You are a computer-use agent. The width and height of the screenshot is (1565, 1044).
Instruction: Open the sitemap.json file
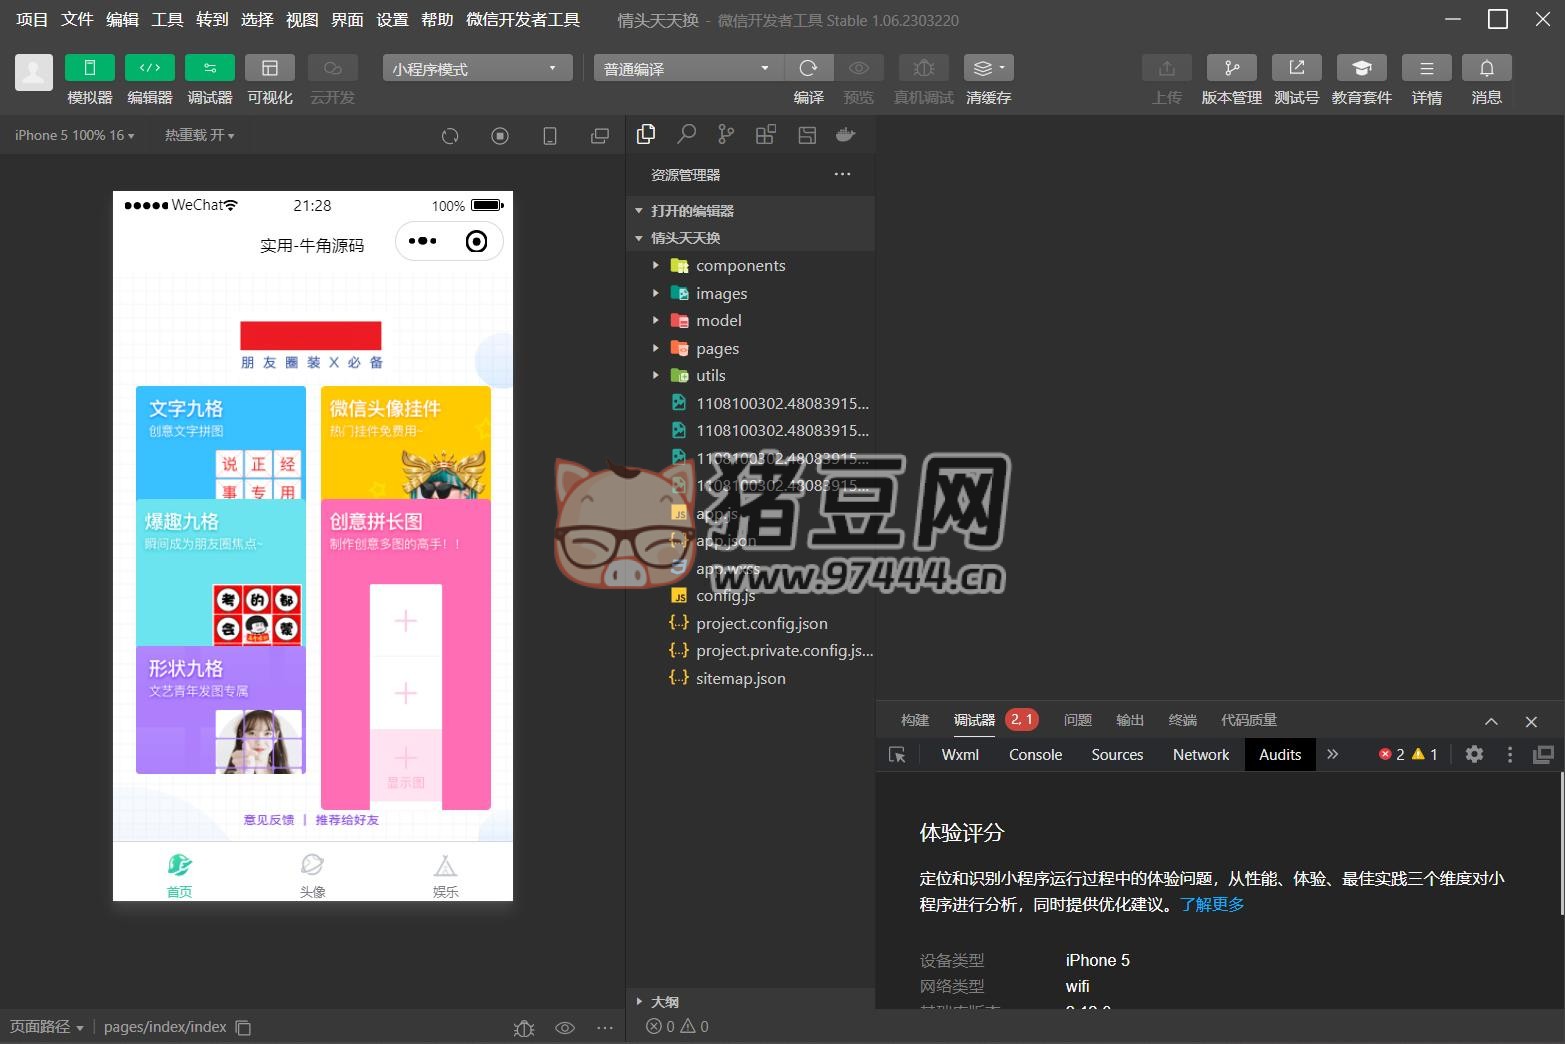coord(751,678)
